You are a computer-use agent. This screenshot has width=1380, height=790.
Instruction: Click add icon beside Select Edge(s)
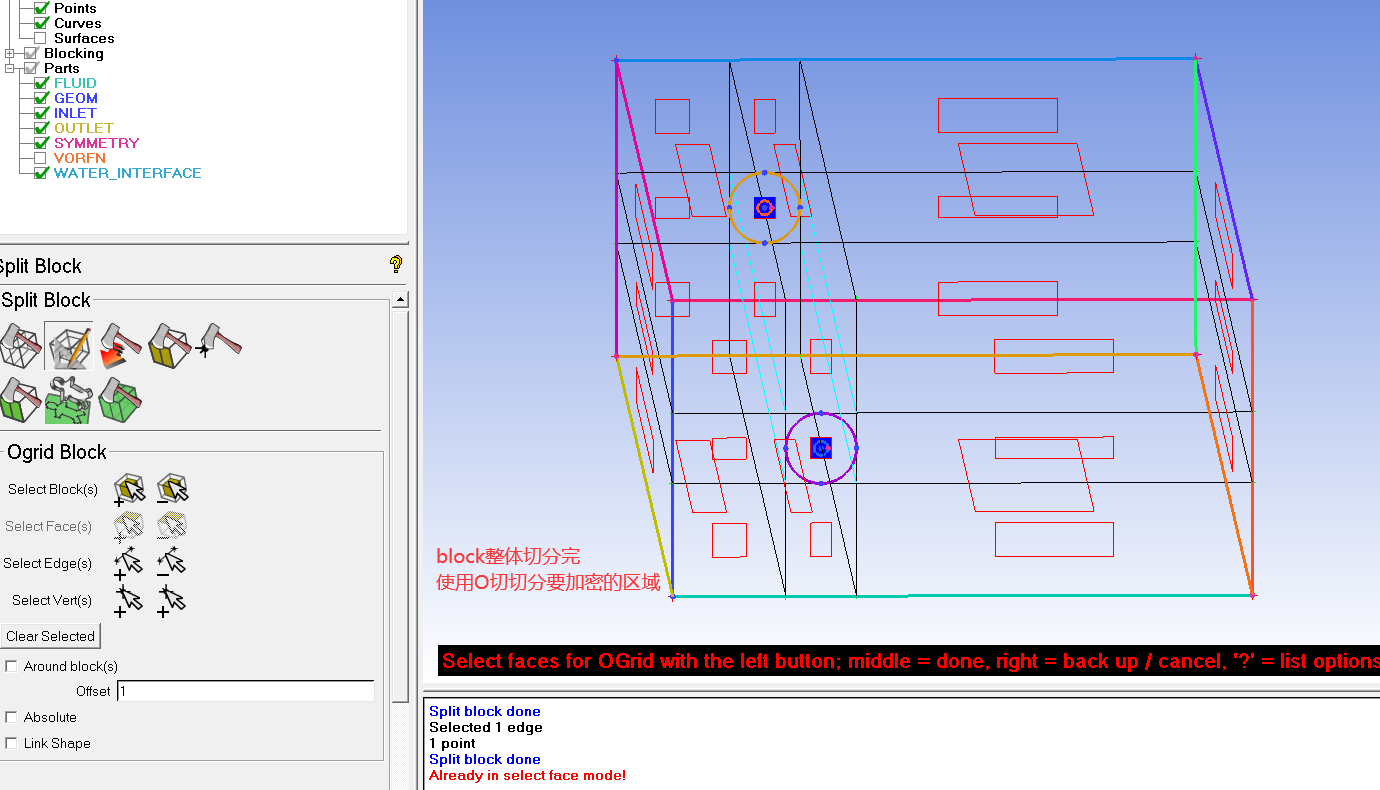tap(129, 564)
